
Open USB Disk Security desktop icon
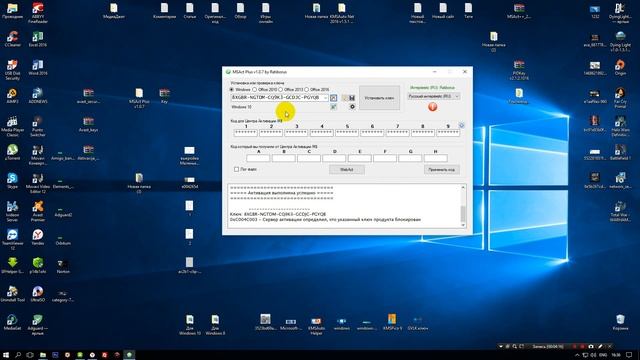click(12, 69)
